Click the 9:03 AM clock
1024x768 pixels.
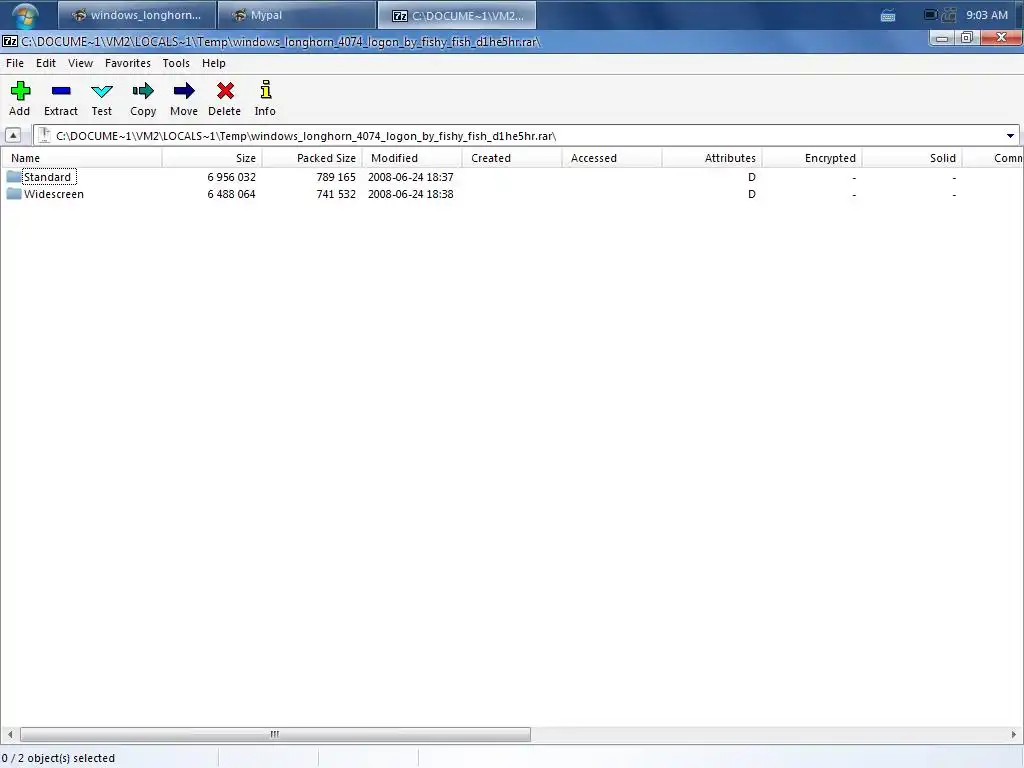987,15
